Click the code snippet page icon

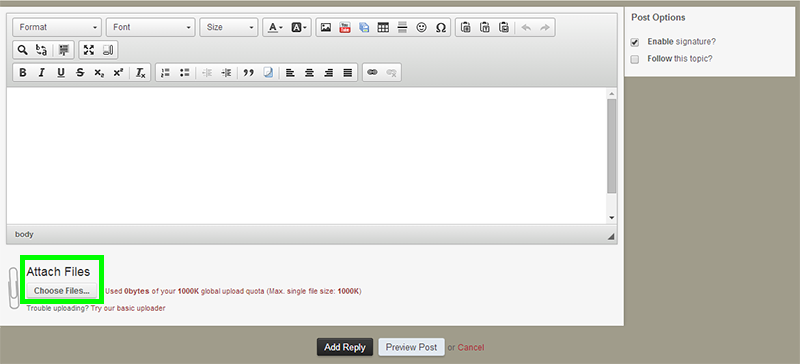click(x=268, y=72)
